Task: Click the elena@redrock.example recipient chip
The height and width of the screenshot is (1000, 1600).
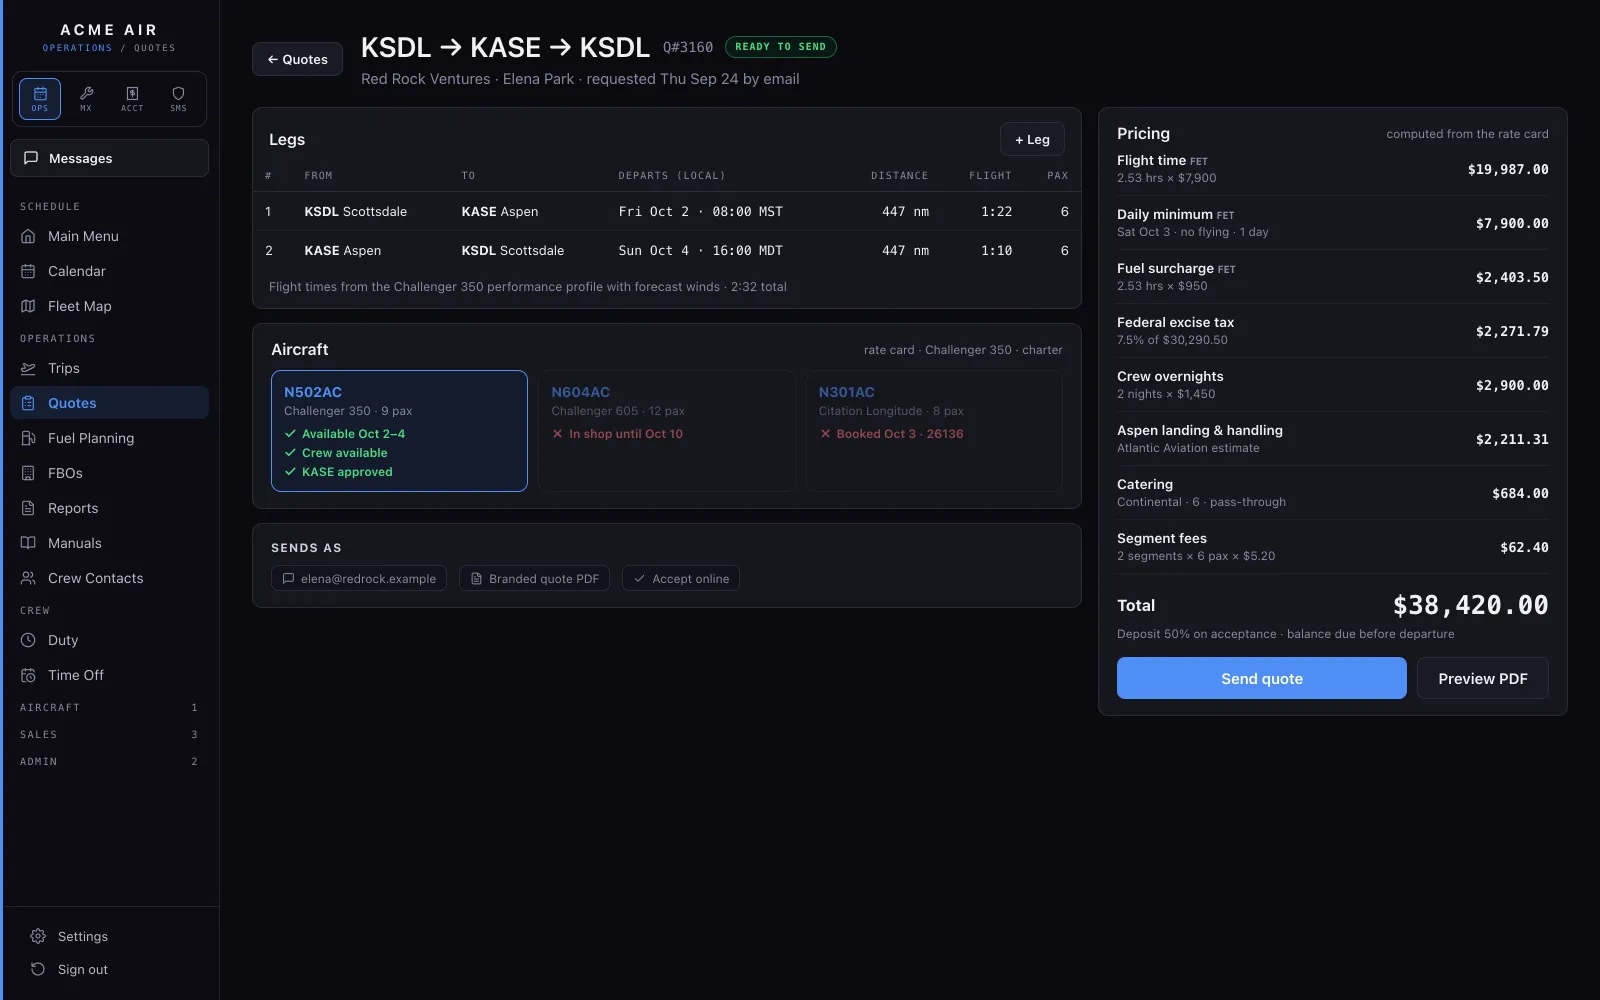Action: point(359,578)
